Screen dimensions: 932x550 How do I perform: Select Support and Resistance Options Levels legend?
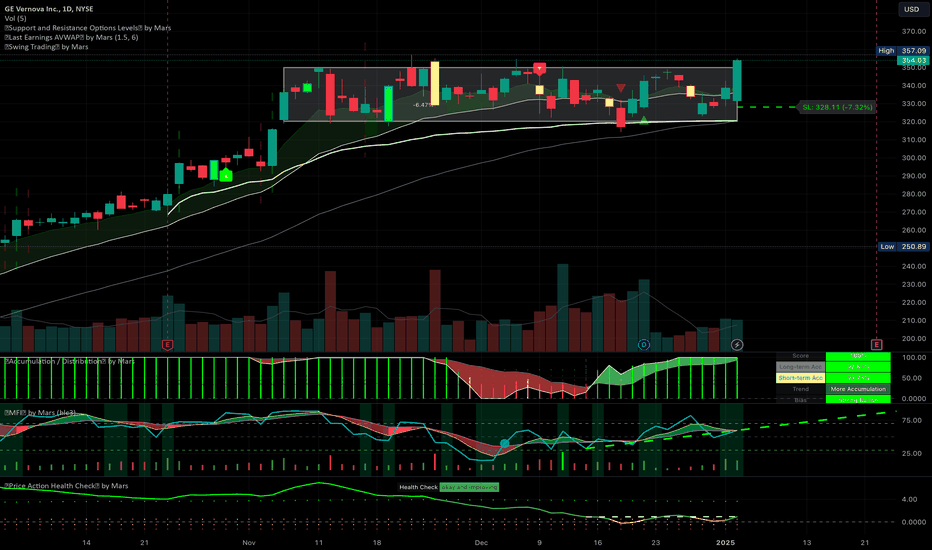88,28
